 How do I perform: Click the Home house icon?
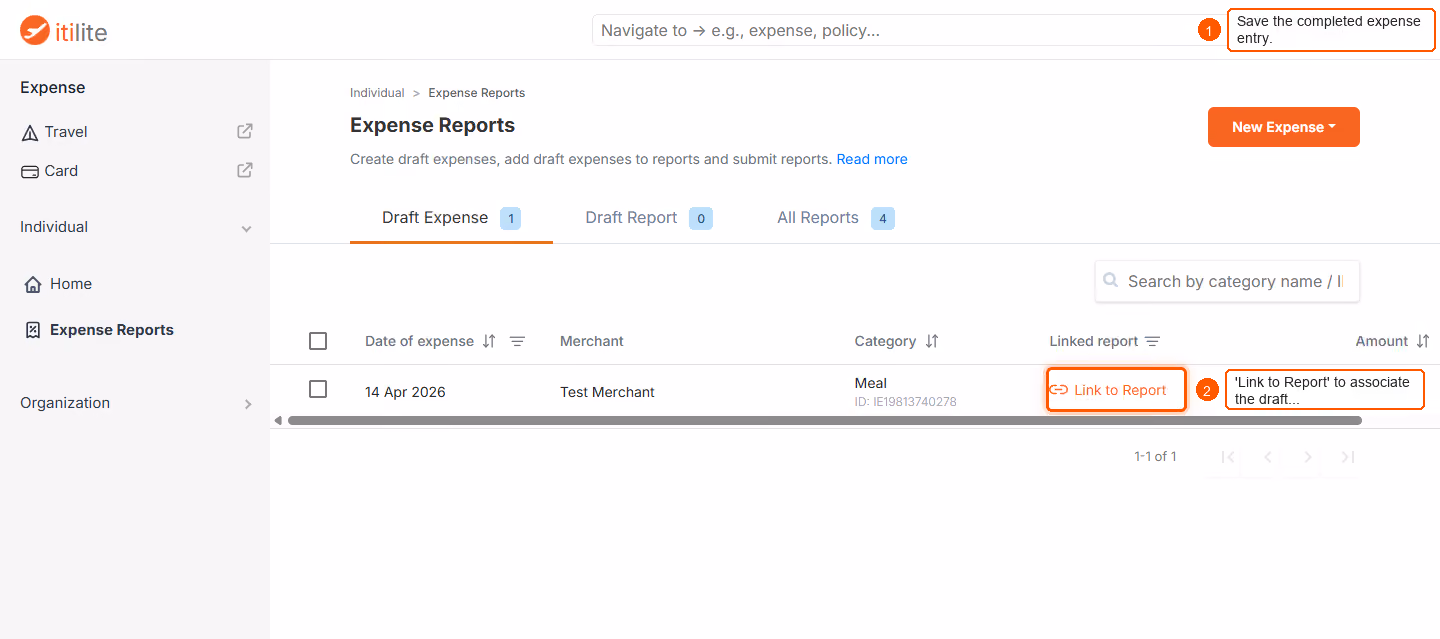coord(33,284)
